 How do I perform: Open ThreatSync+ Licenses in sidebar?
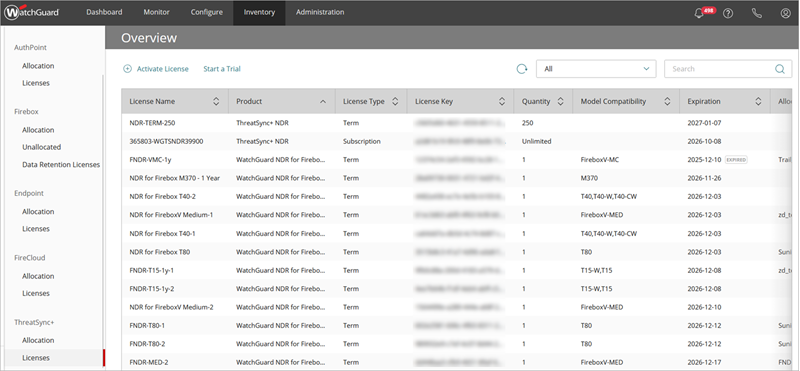[36, 358]
